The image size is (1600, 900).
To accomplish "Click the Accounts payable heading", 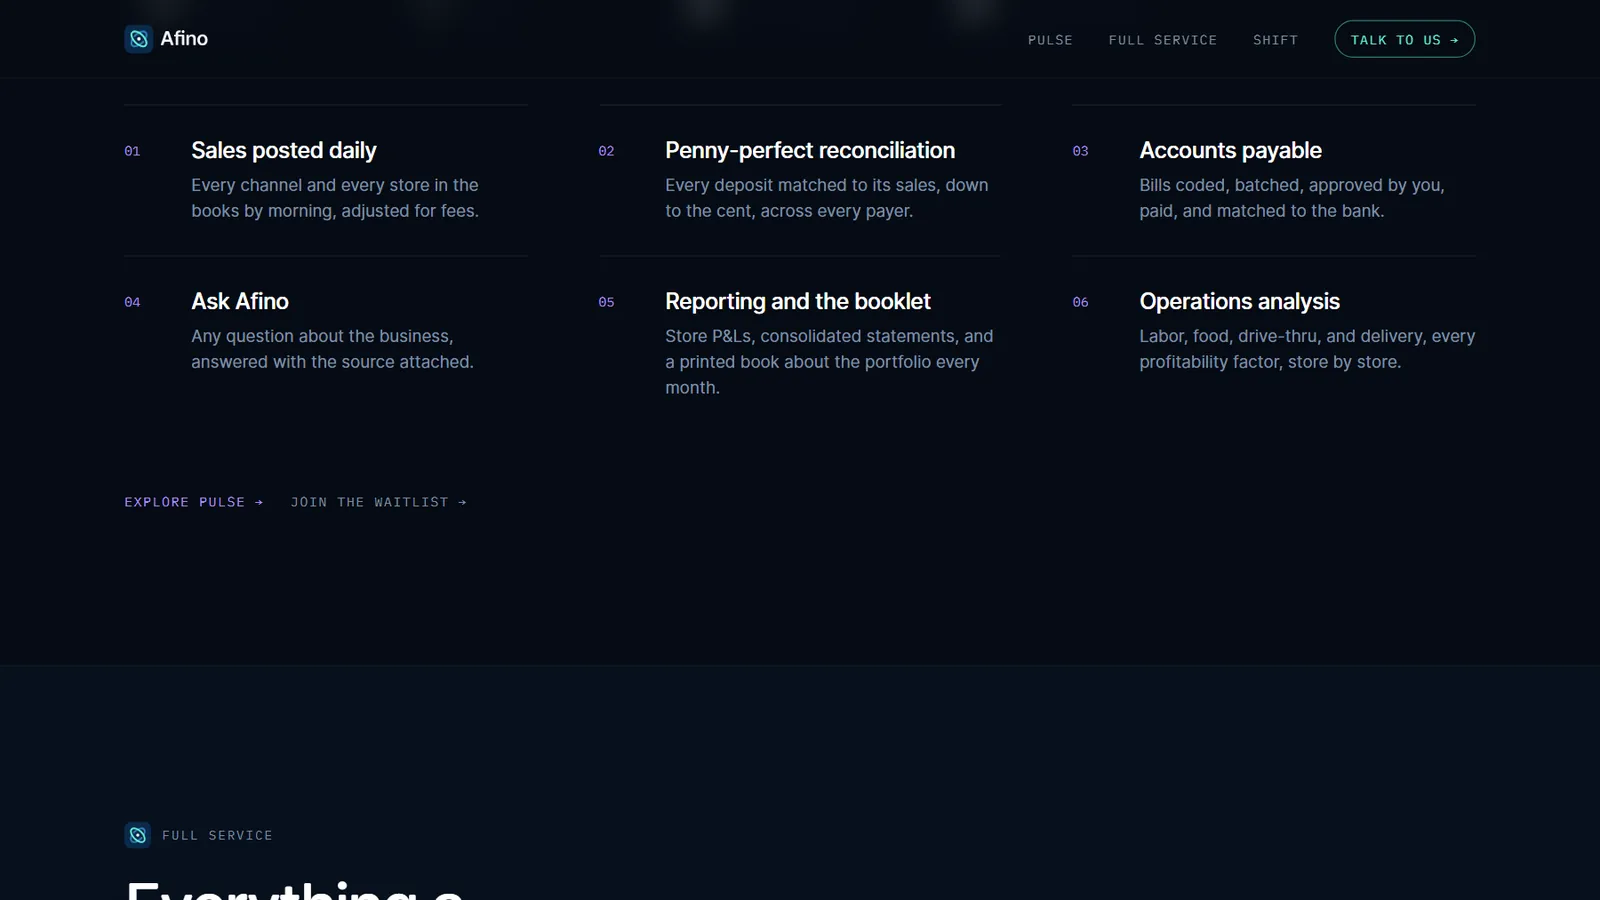I will 1230,150.
